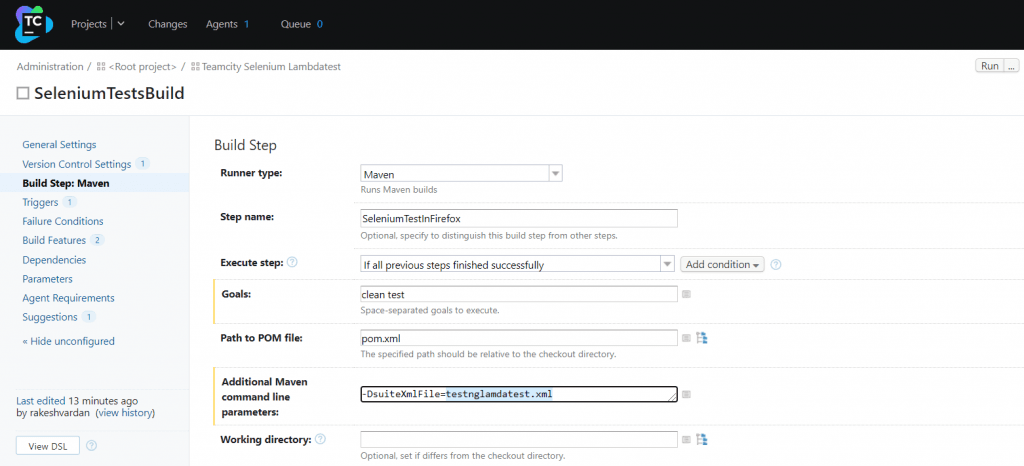Click the Step name input field
The width and height of the screenshot is (1024, 466).
tap(519, 218)
